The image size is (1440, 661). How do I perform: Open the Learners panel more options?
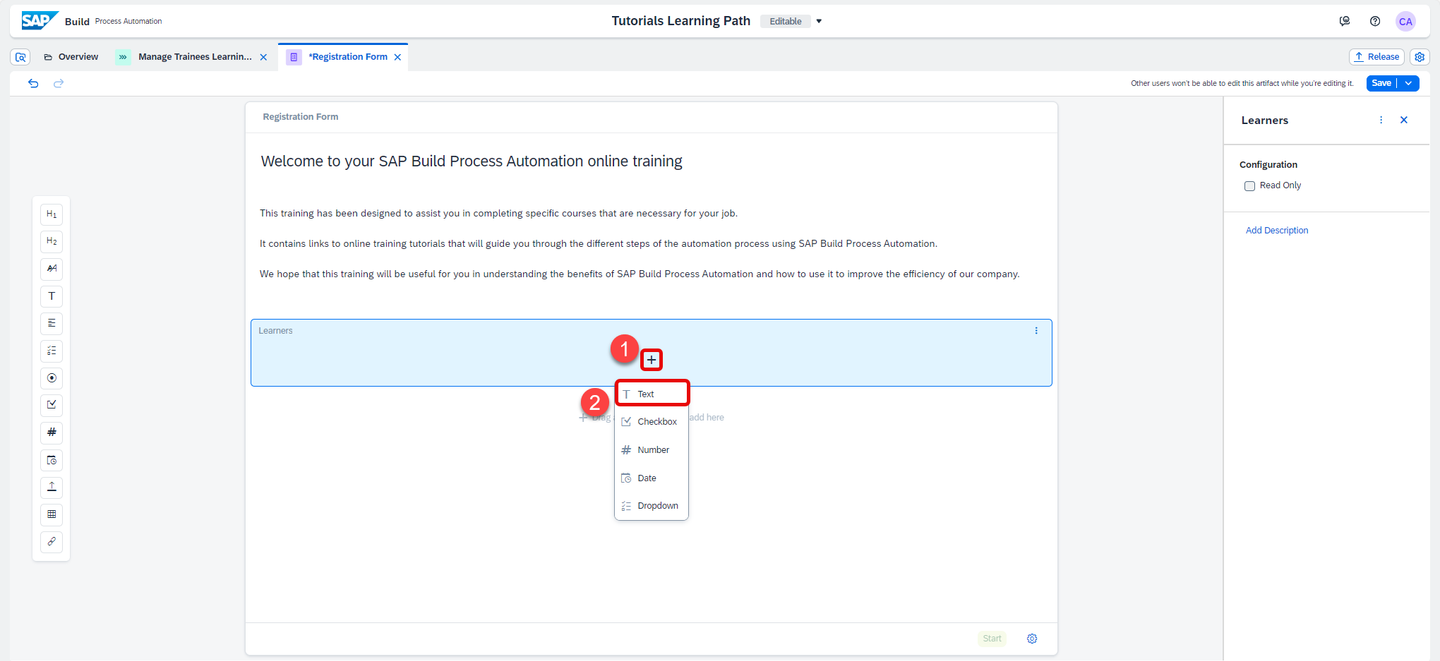click(x=1381, y=120)
